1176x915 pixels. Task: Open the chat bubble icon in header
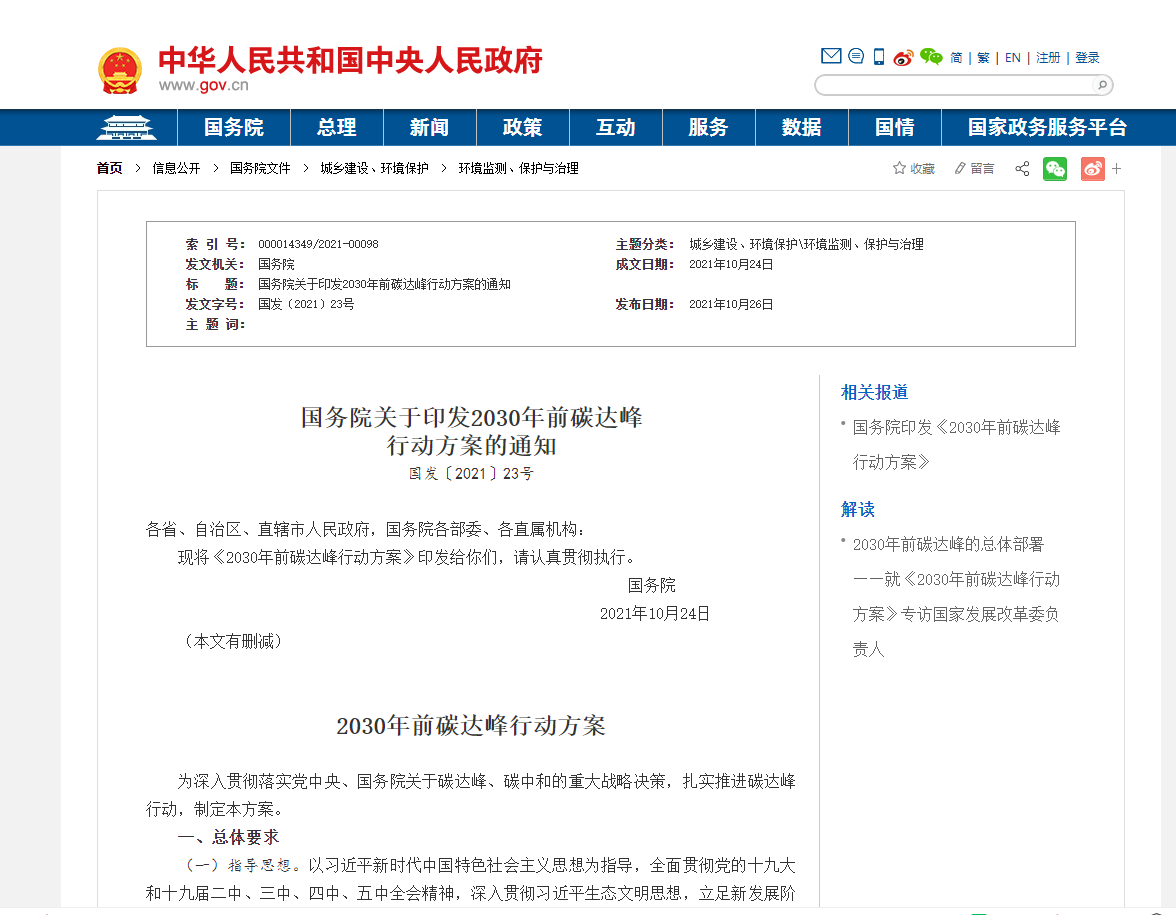pos(856,56)
